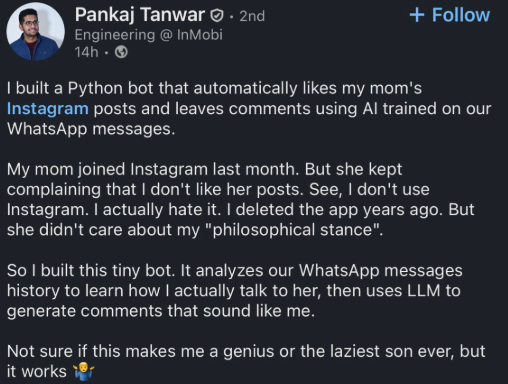Screen dimensions: 508x384
Task: Click the "it works" text before the emoji
Action: [x=37, y=372]
